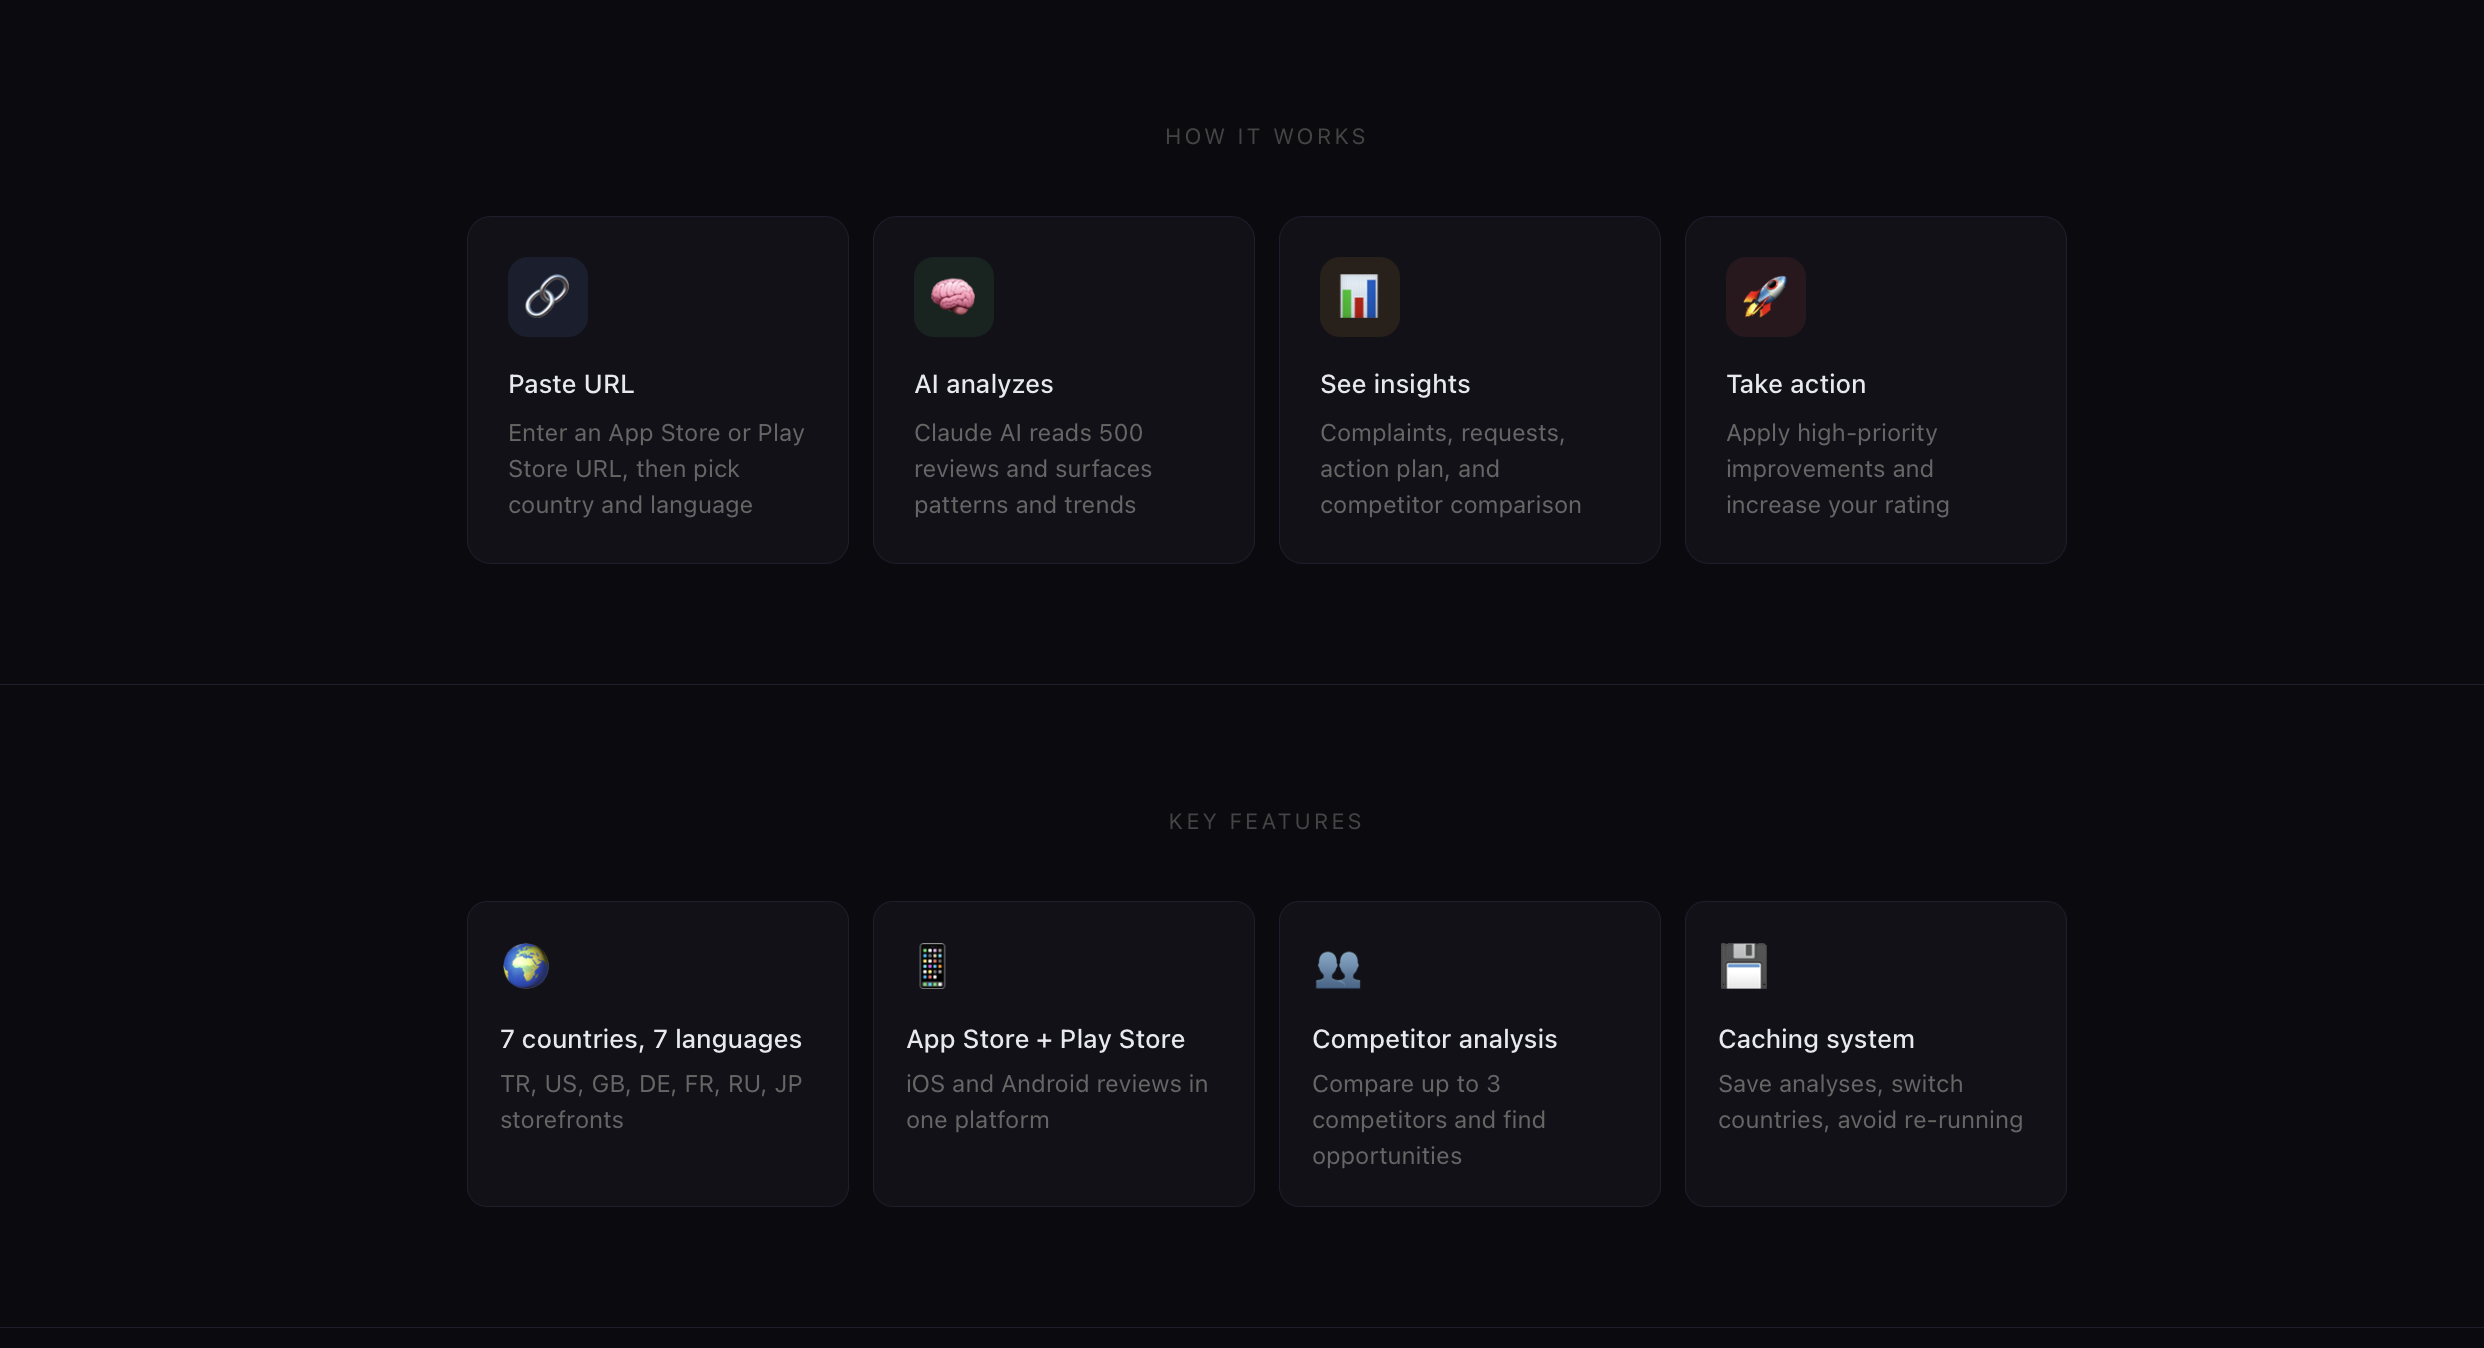
Task: Click the word 'opportunities'
Action: (x=1386, y=1156)
